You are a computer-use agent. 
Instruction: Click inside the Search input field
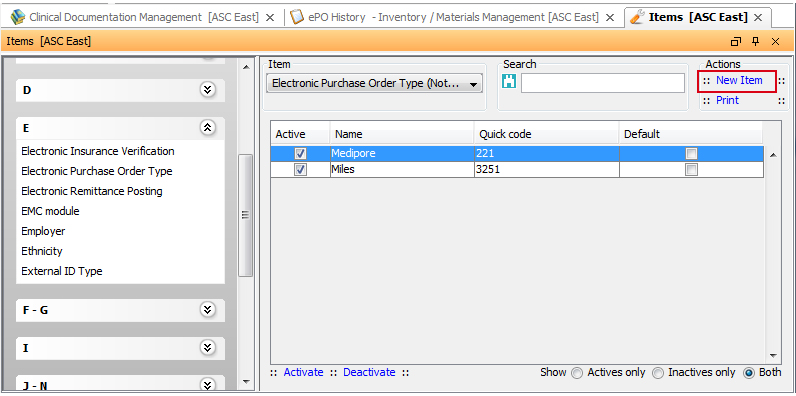tap(603, 83)
